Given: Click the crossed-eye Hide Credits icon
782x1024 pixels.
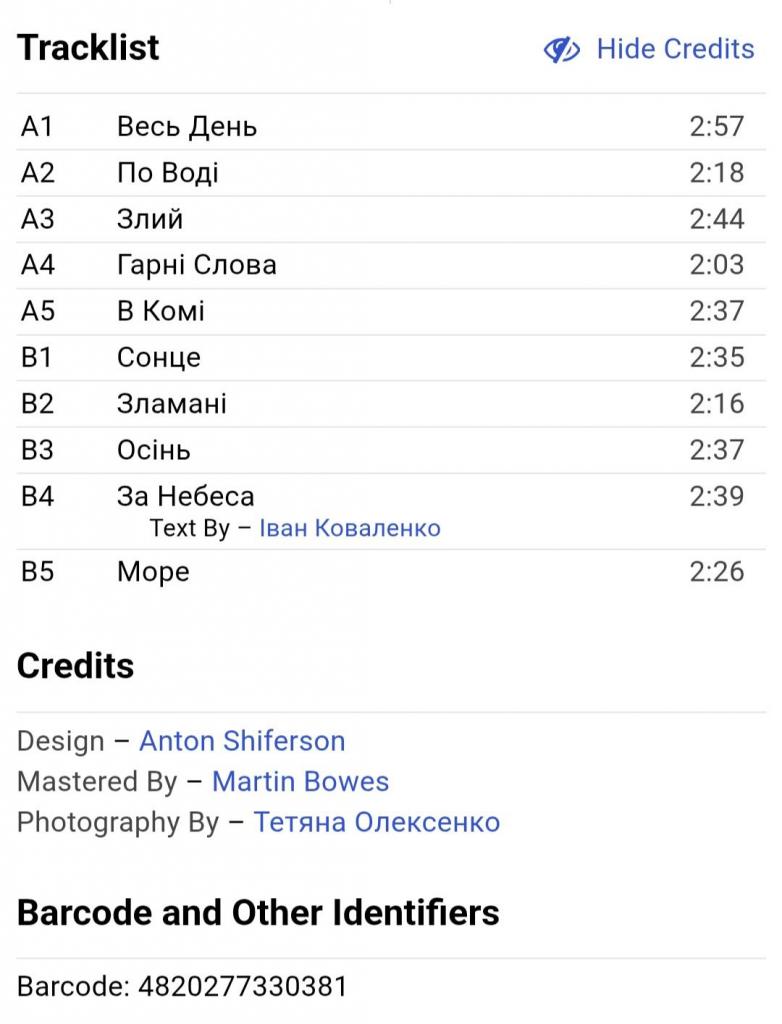Looking at the screenshot, I should 561,49.
